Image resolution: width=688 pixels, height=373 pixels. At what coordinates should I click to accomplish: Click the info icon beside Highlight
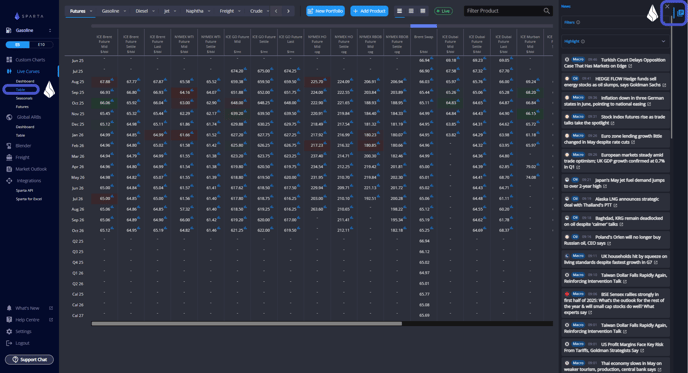(583, 41)
